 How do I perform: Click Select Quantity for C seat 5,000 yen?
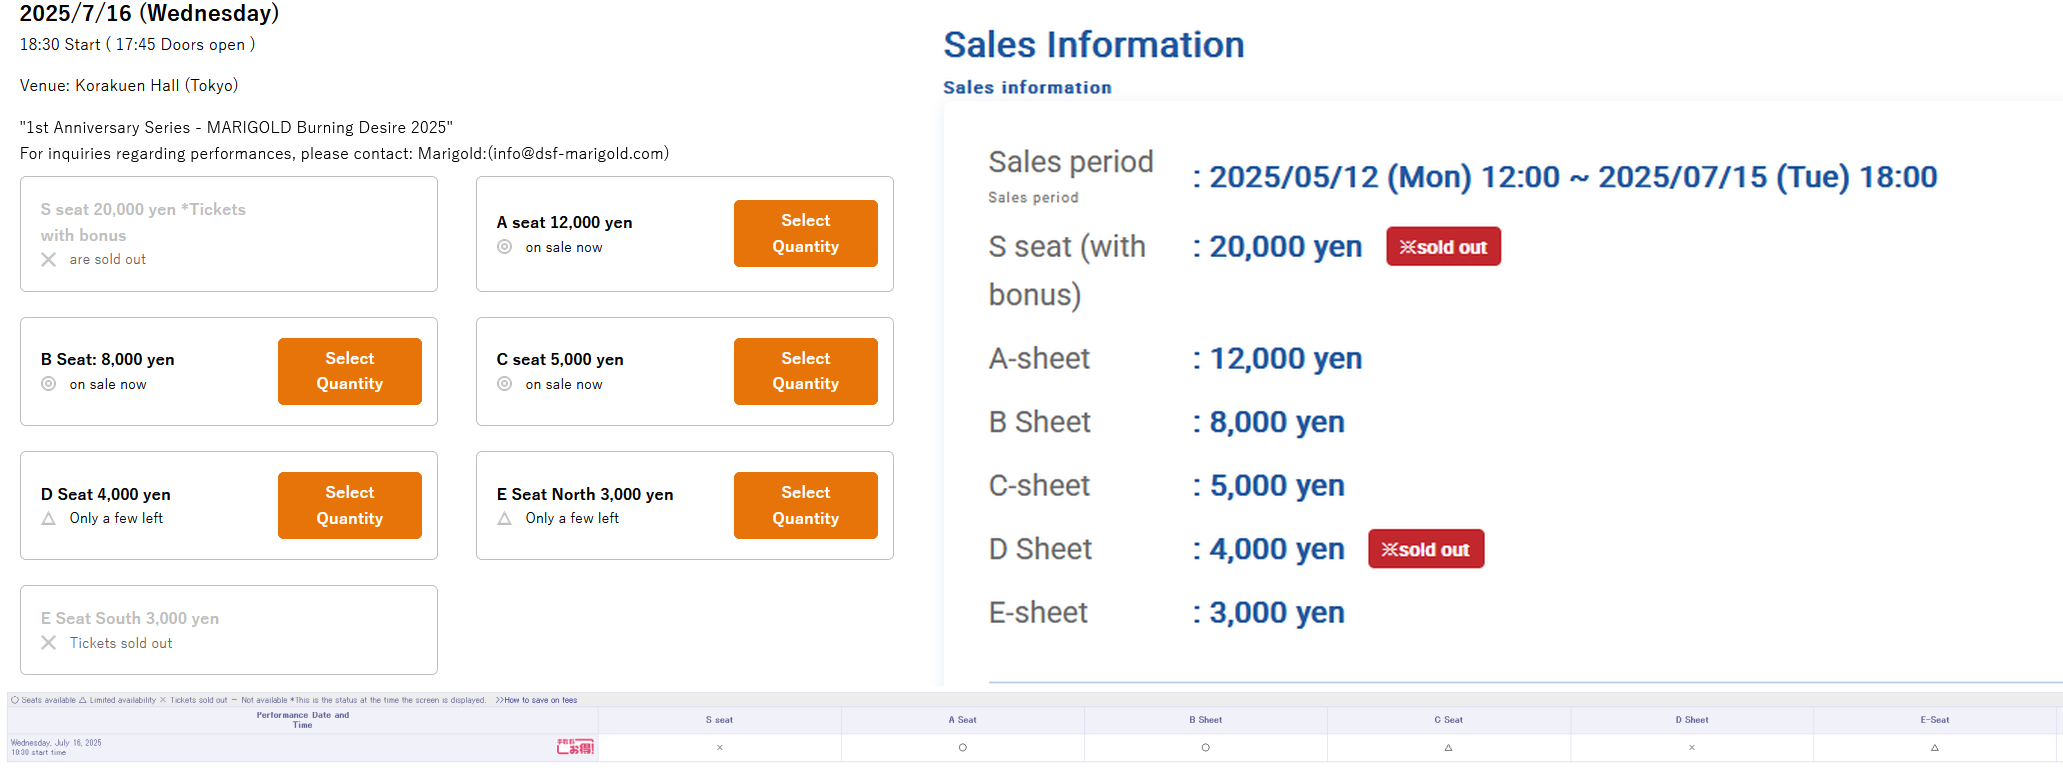(805, 371)
